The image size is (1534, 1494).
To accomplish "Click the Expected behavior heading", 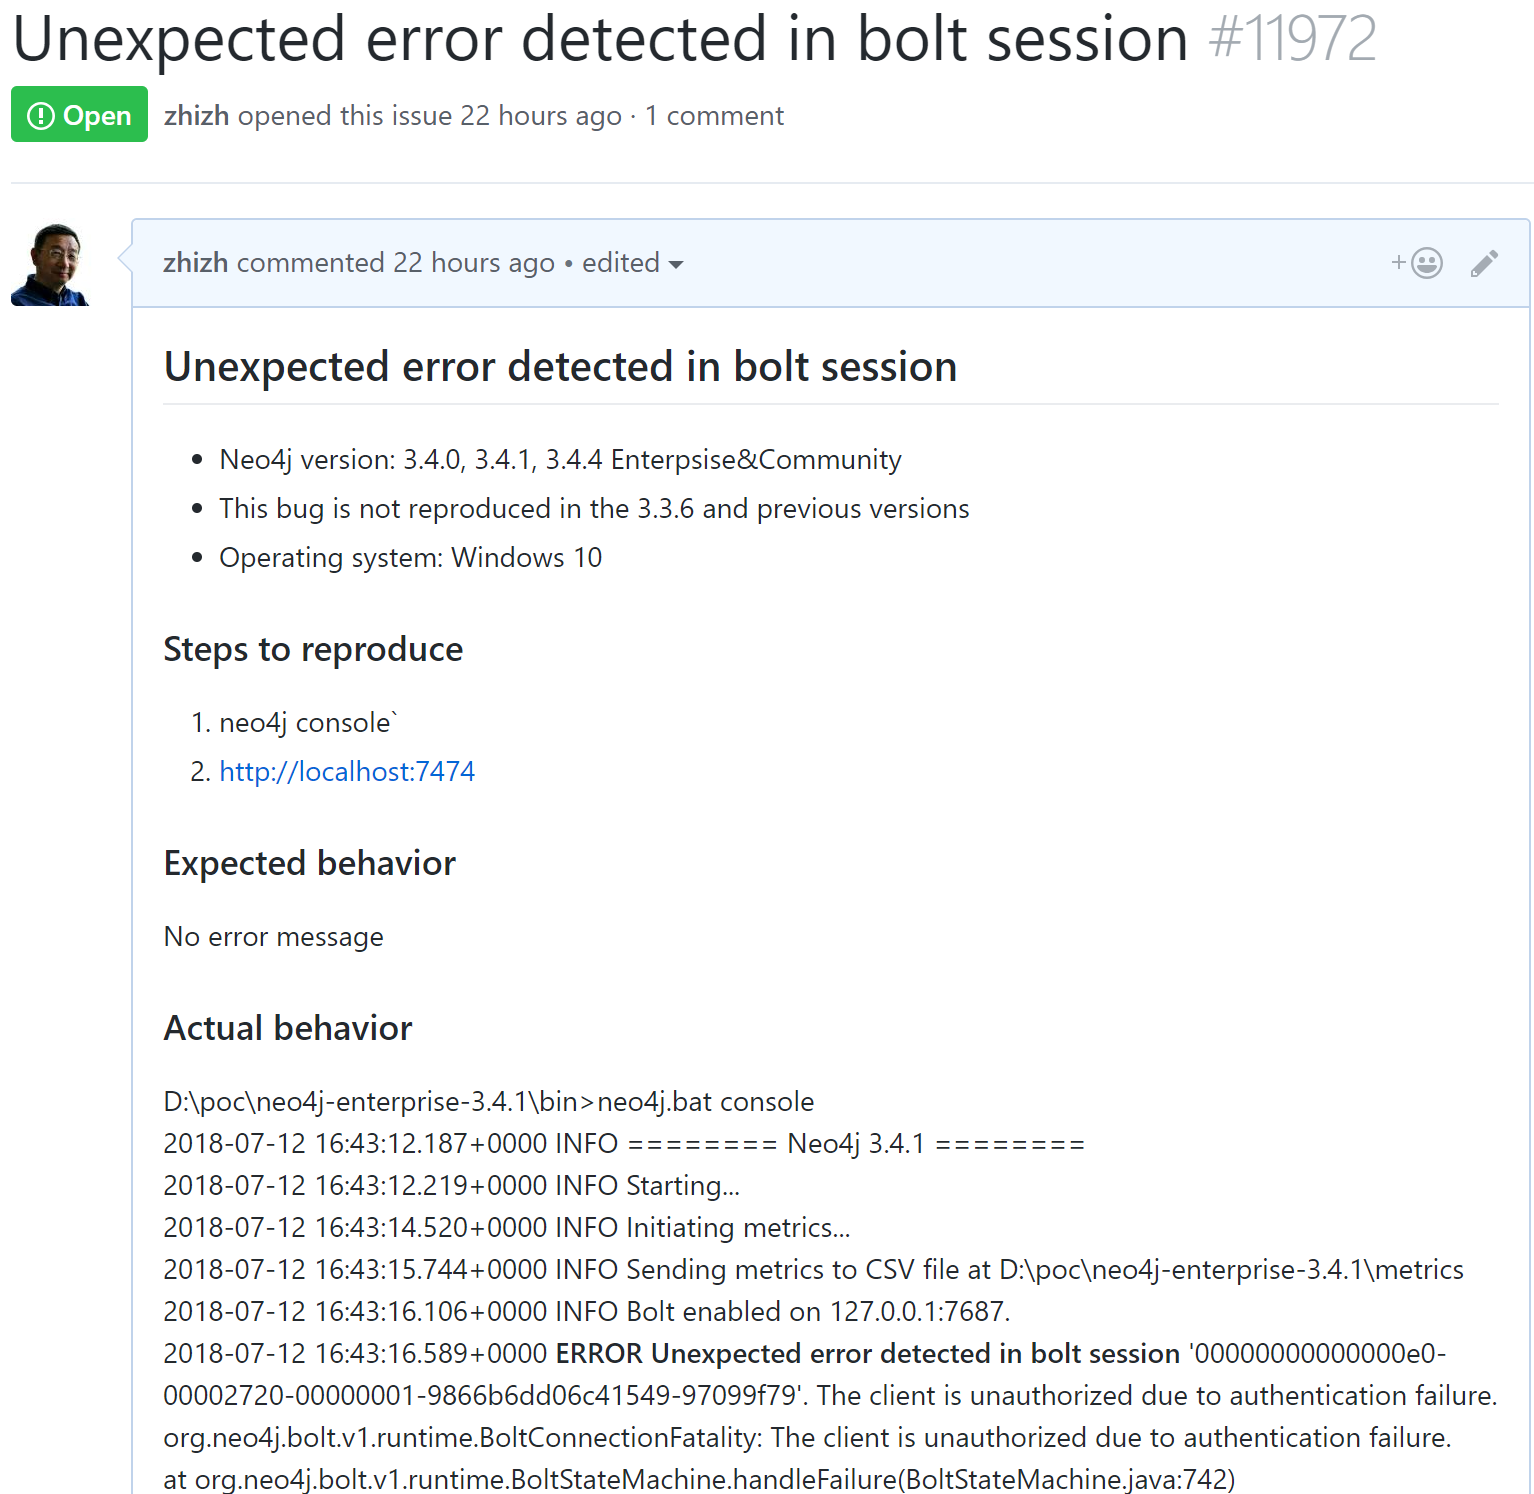I will [x=310, y=863].
